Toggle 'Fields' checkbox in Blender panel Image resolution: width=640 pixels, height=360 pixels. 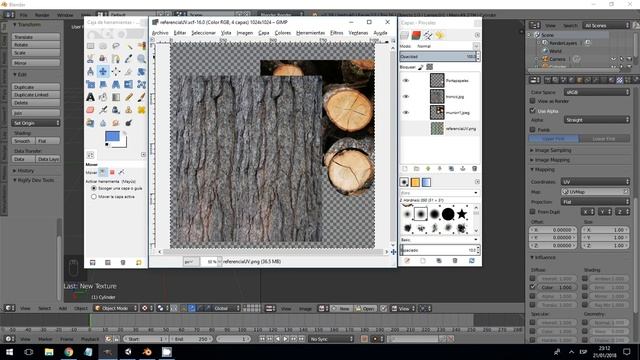click(x=532, y=129)
